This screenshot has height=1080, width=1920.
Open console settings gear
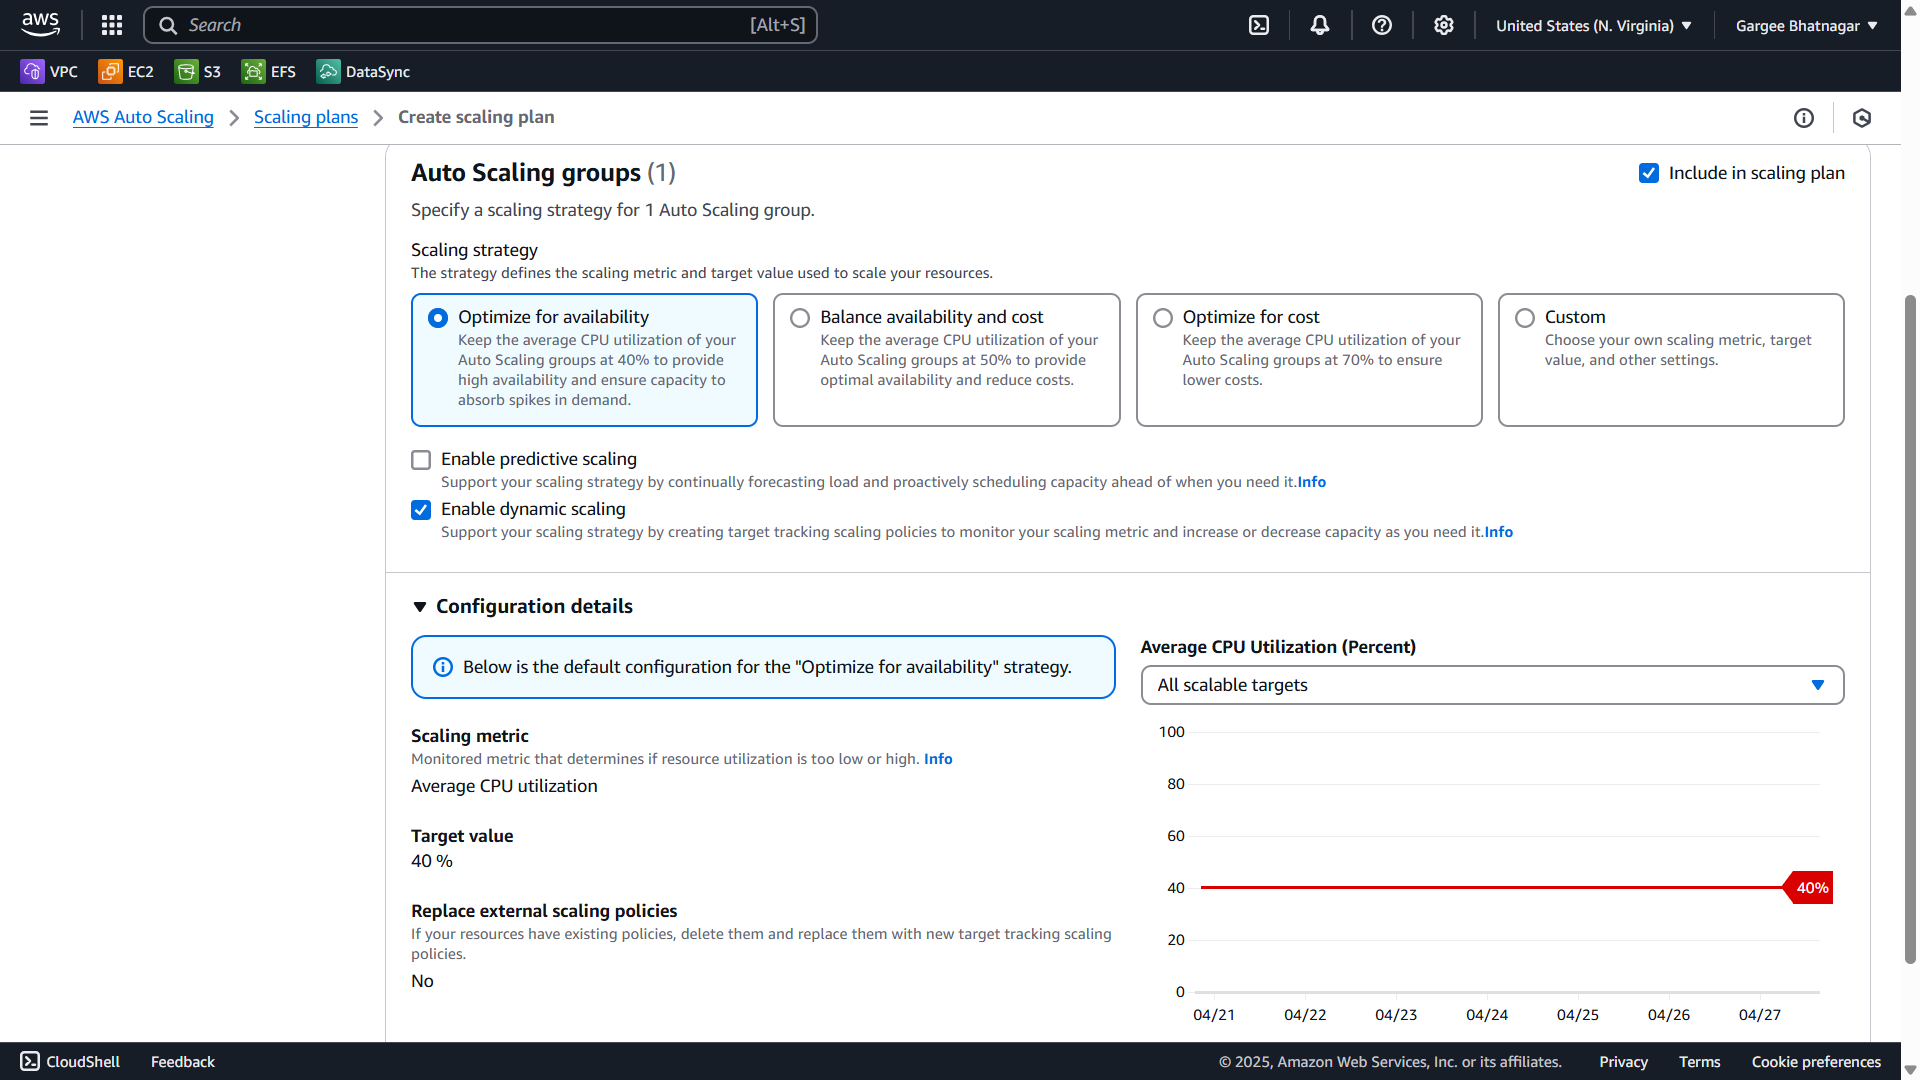pos(1443,25)
